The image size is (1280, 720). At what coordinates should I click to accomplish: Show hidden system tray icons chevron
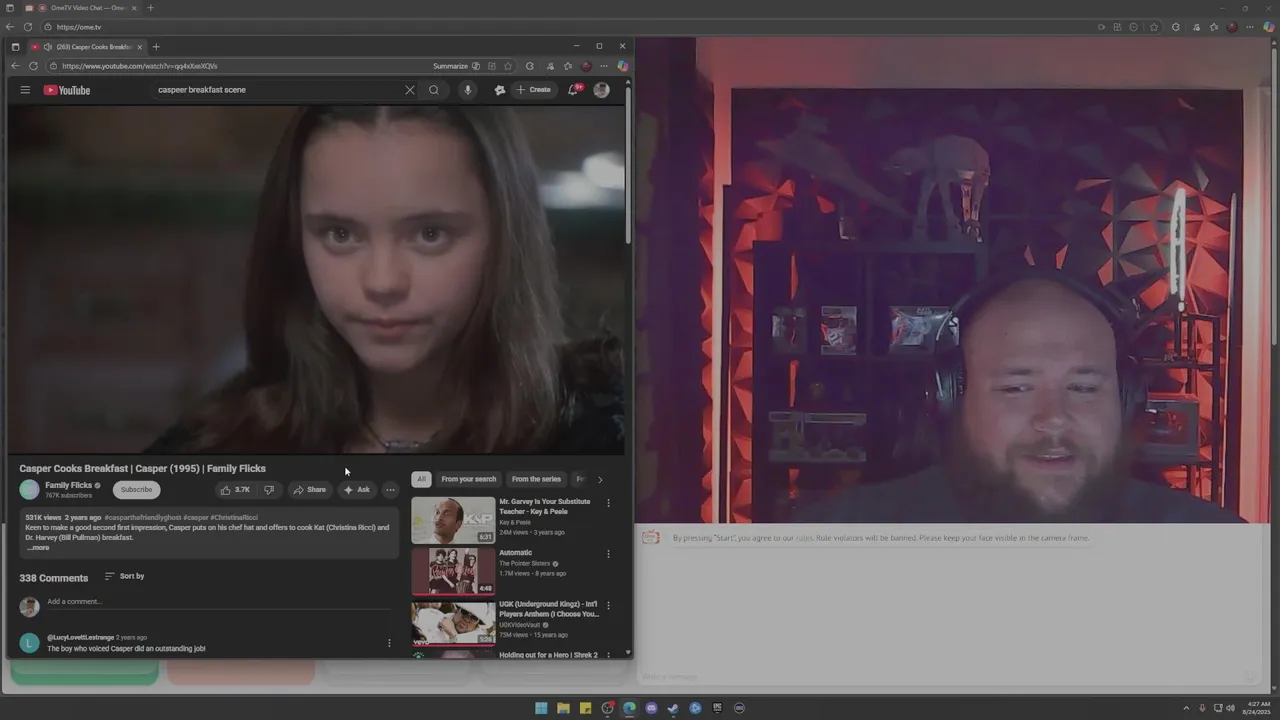coord(1186,708)
